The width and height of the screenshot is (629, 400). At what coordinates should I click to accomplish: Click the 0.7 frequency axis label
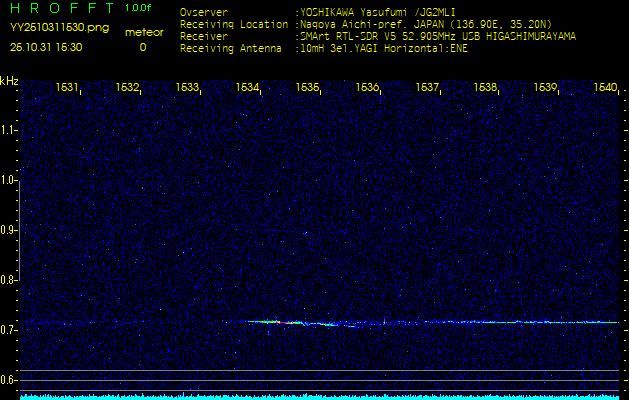pos(10,330)
